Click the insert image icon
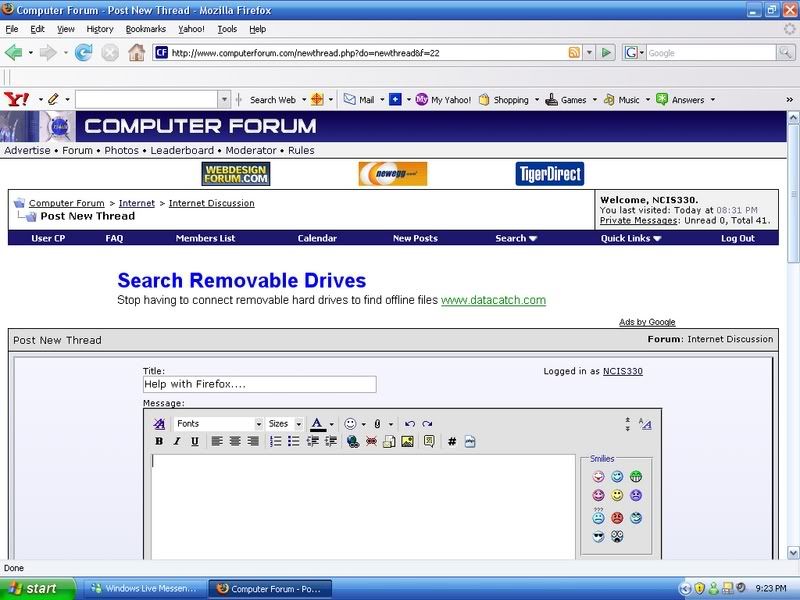 407,441
